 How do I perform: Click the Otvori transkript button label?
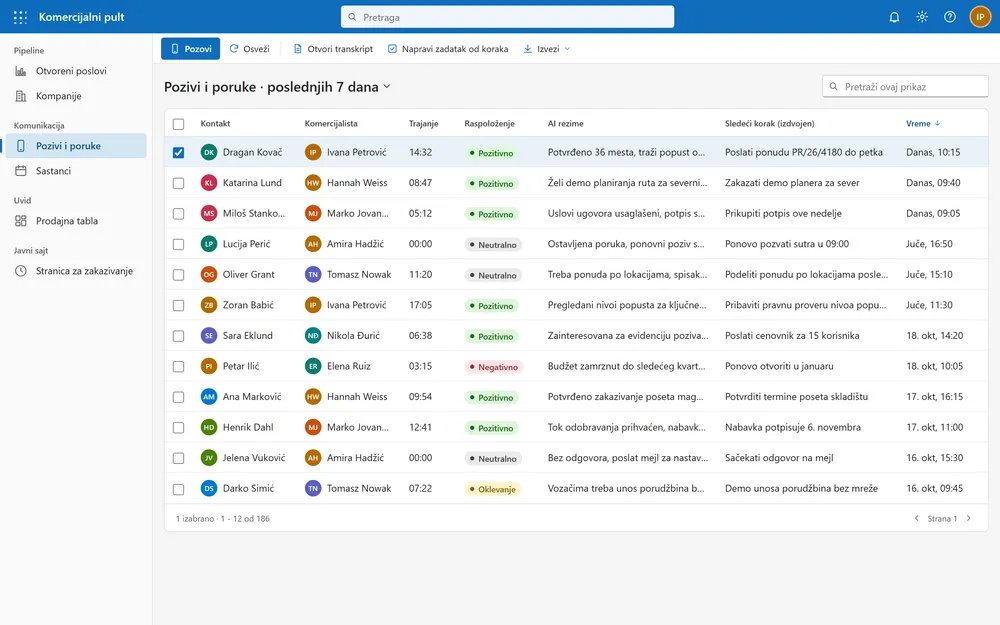point(340,48)
